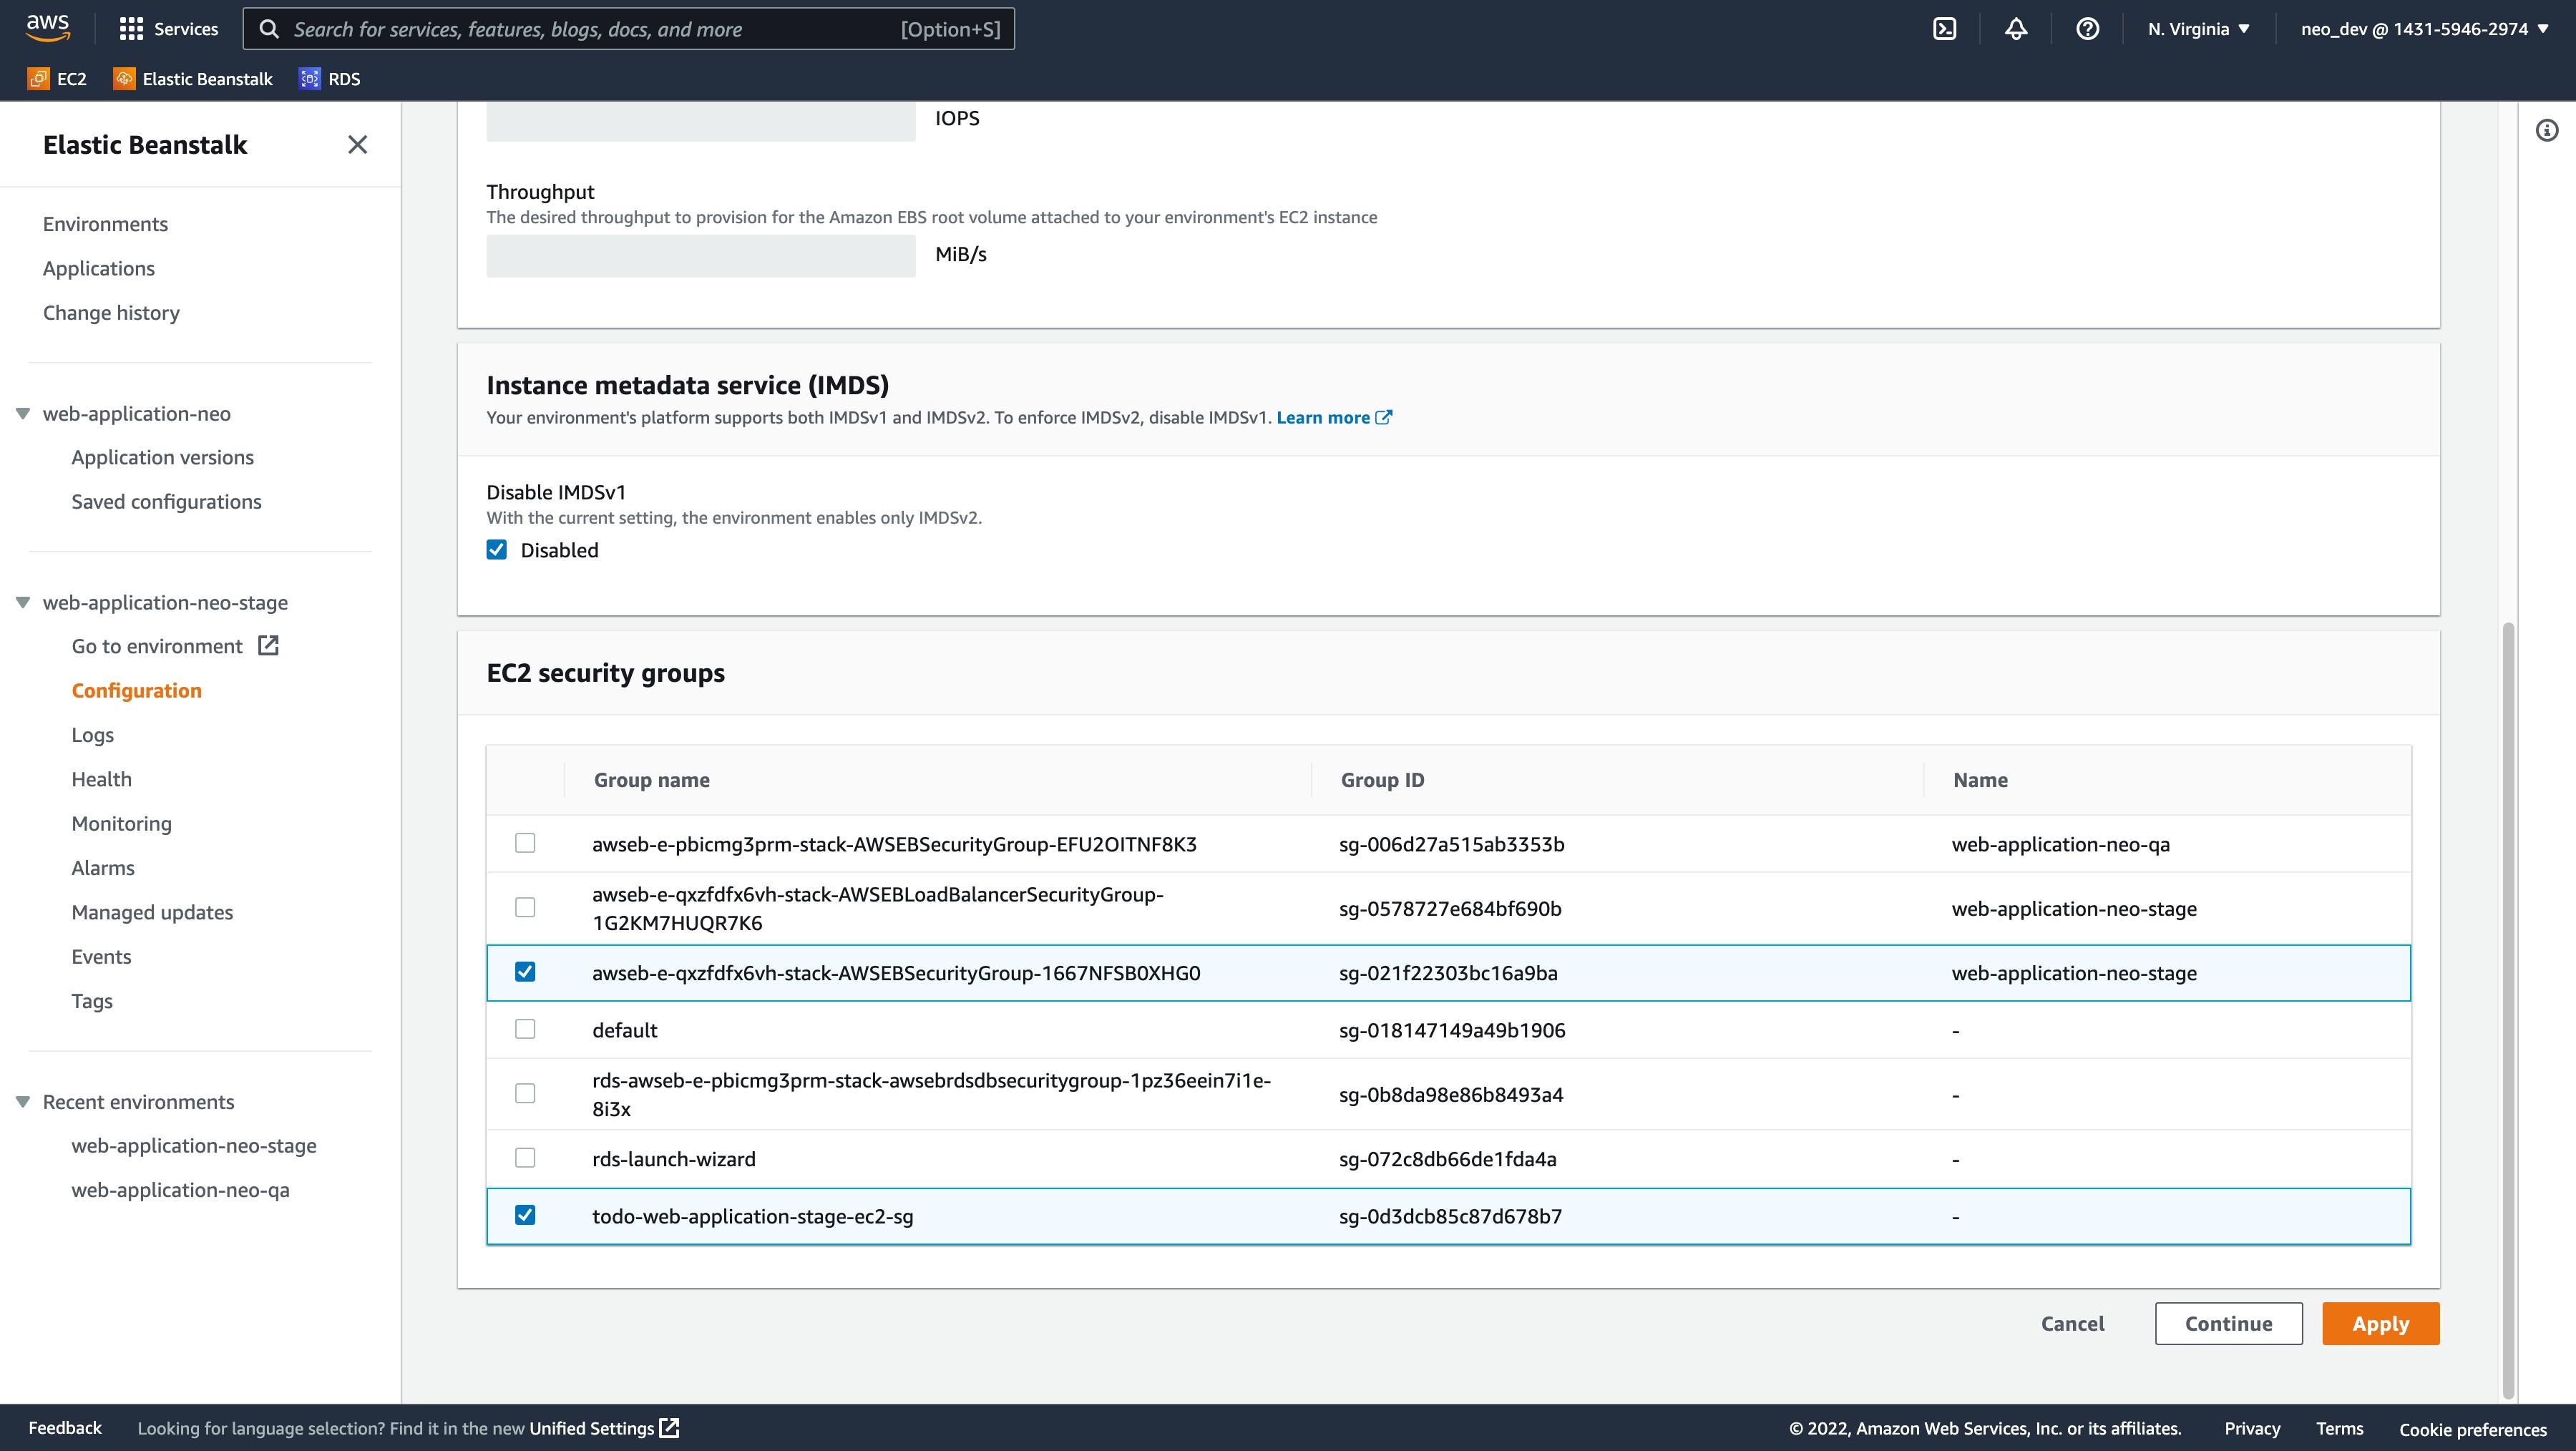Open Events in the sidebar

[101, 957]
